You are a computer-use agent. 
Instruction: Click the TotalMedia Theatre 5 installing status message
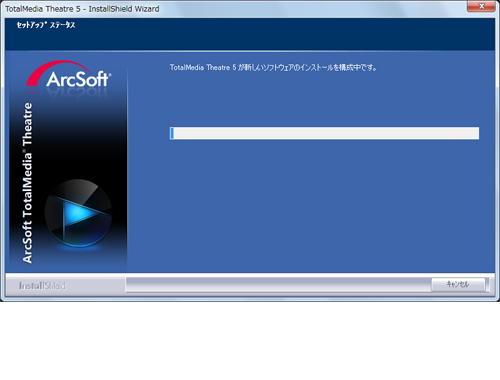coord(273,67)
